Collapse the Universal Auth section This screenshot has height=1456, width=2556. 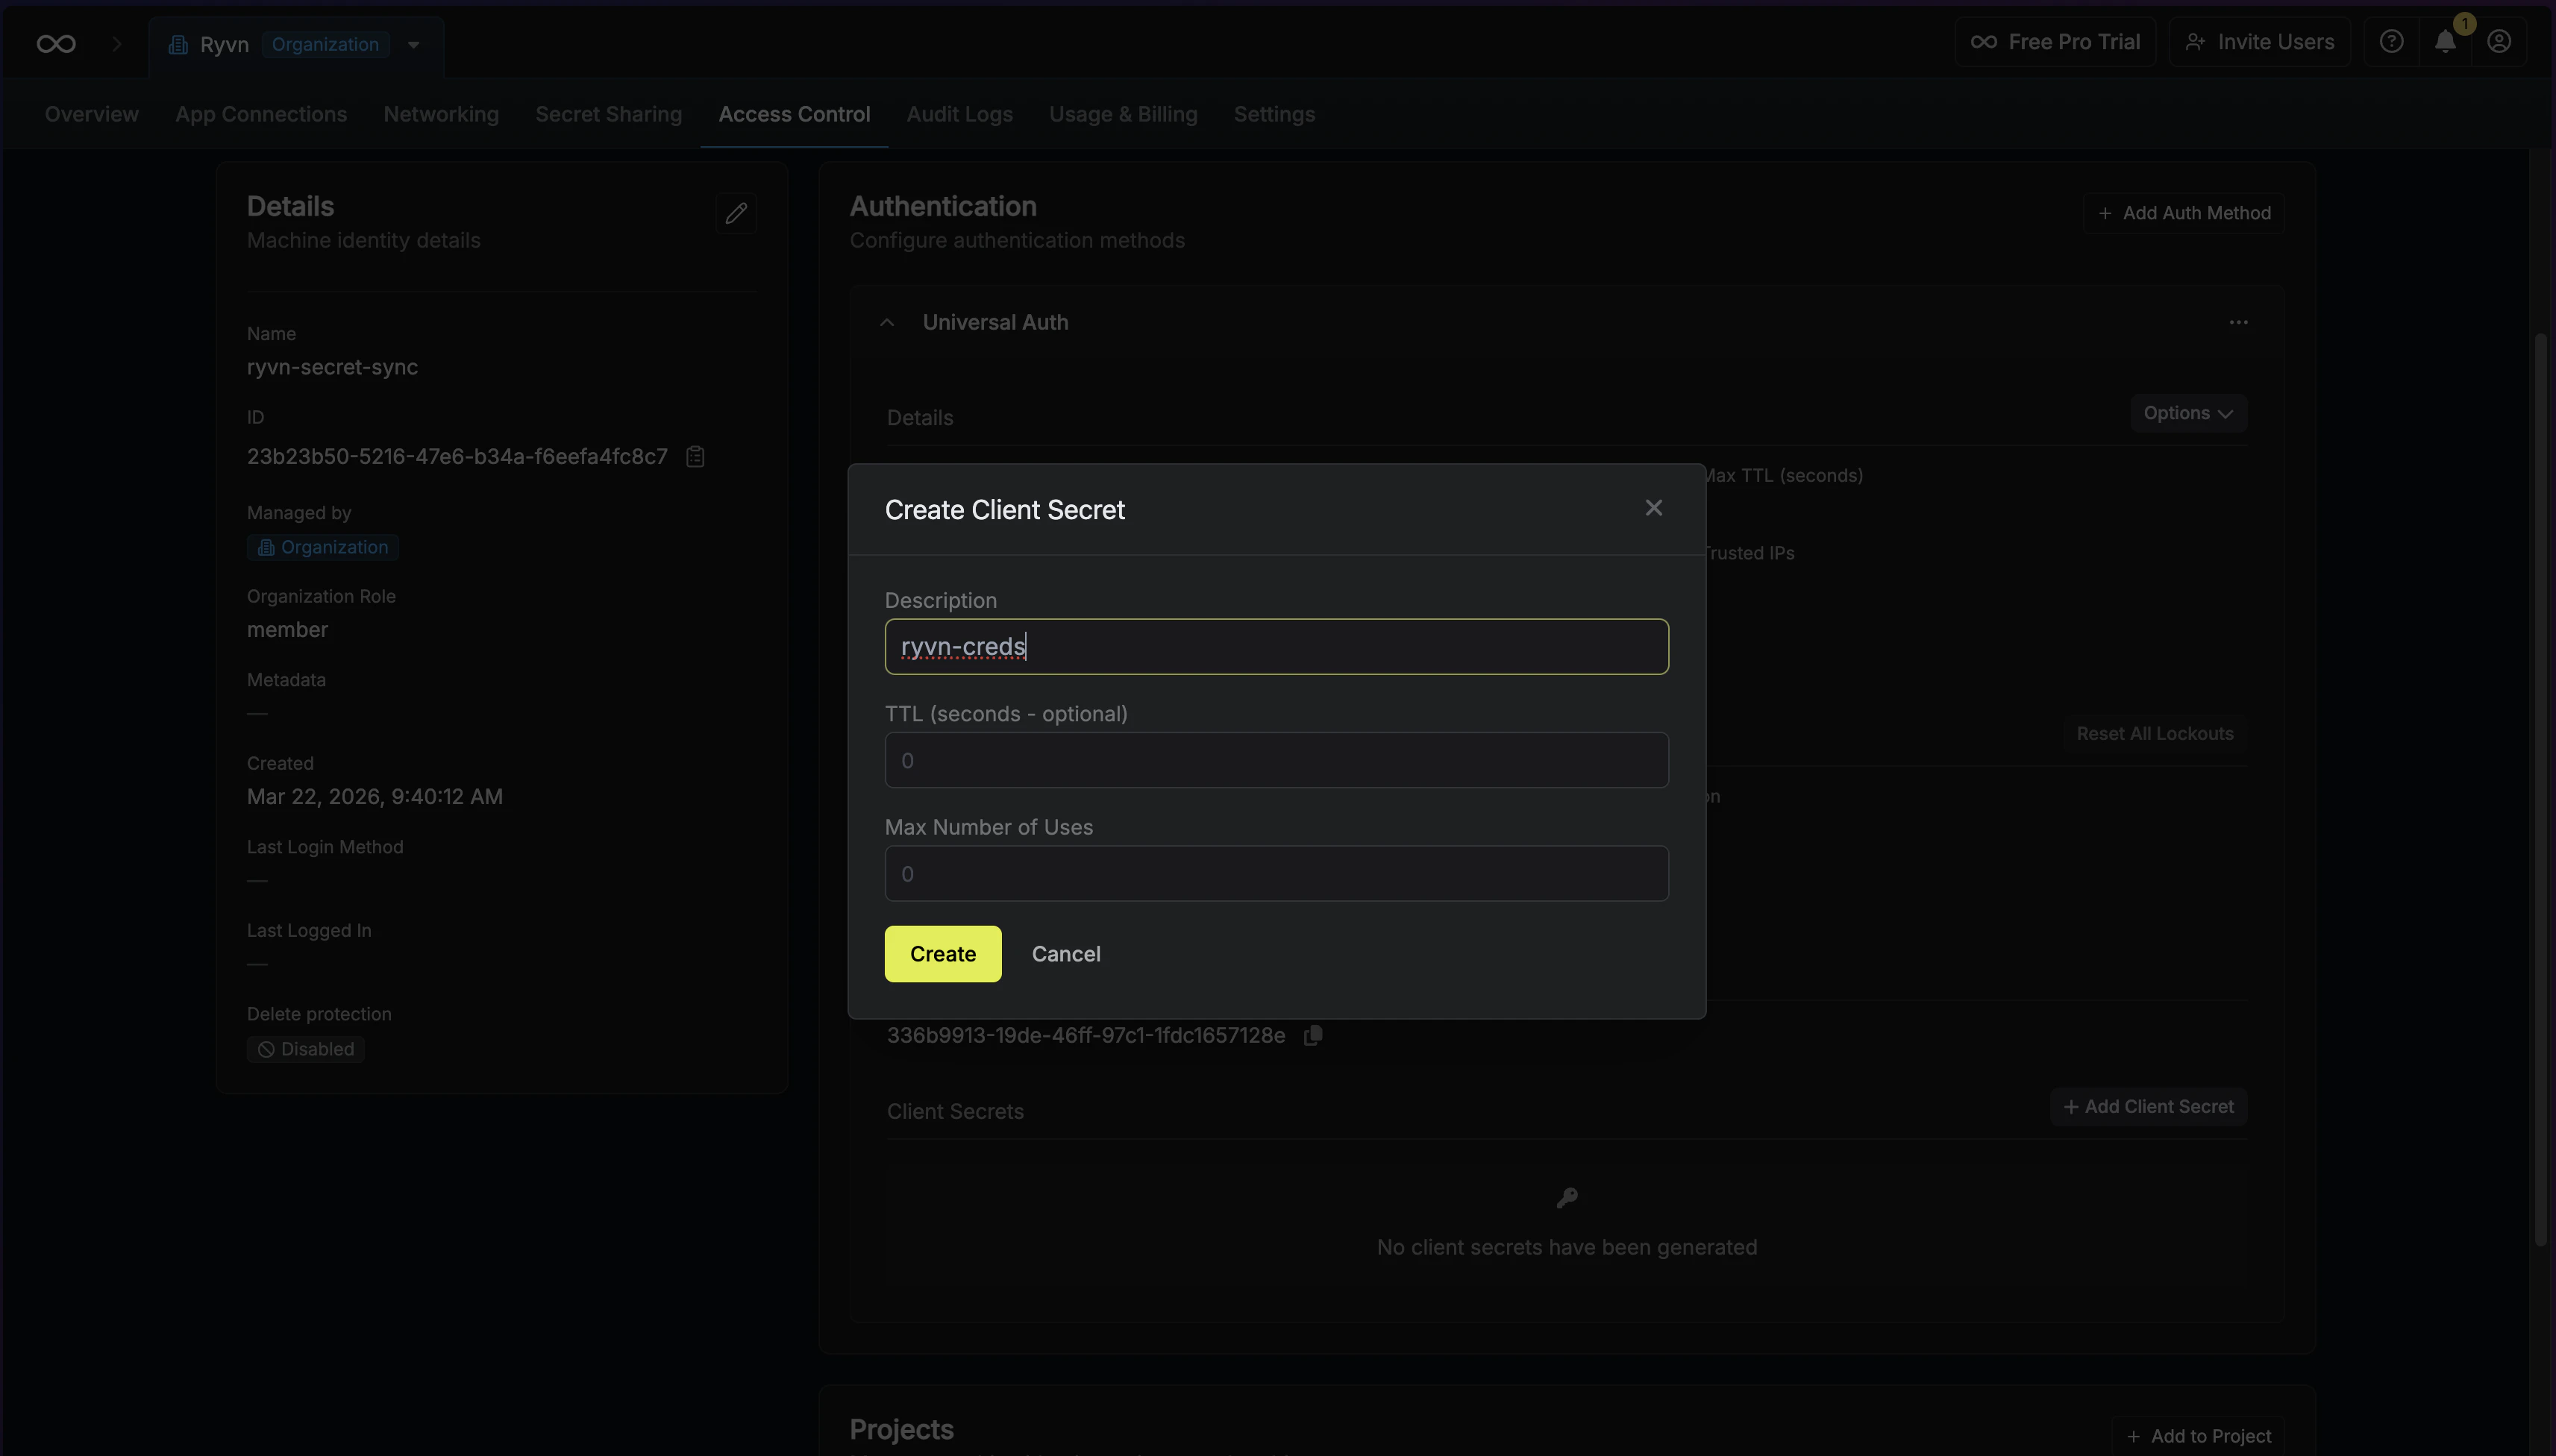[888, 322]
